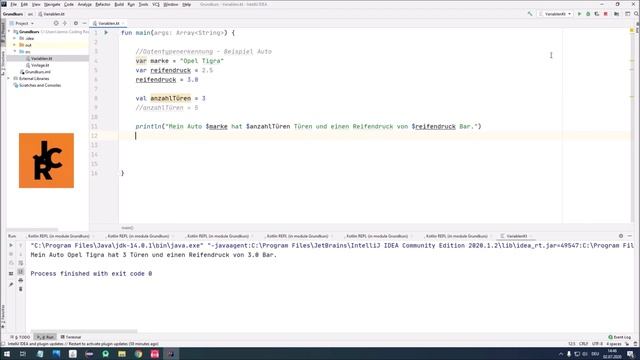Open Run panel settings gear
640x360 pixels.
[x=621, y=236]
